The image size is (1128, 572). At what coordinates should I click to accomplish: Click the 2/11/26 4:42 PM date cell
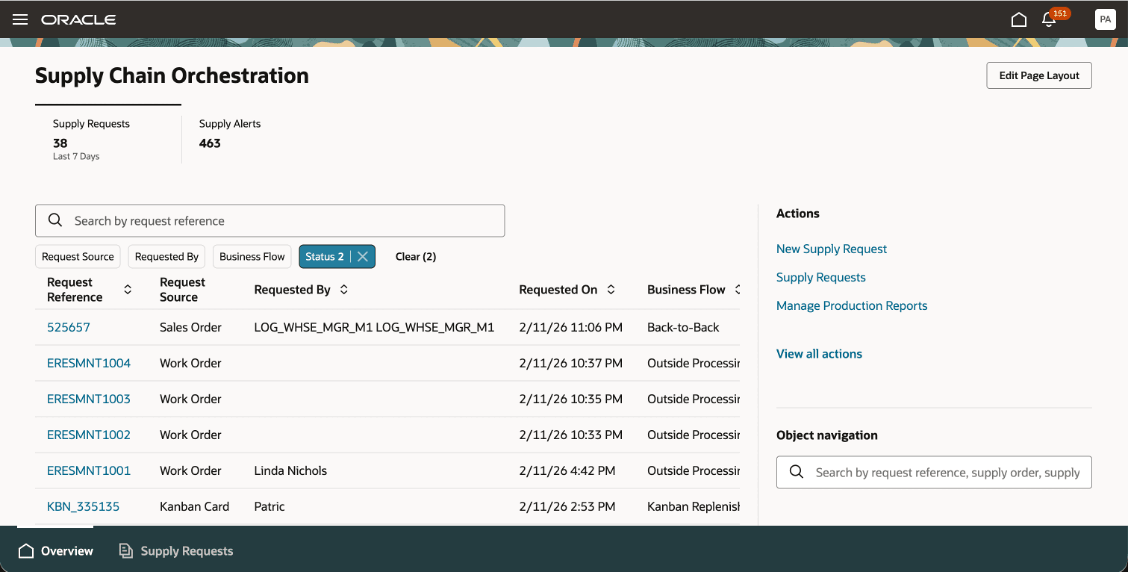pos(567,471)
